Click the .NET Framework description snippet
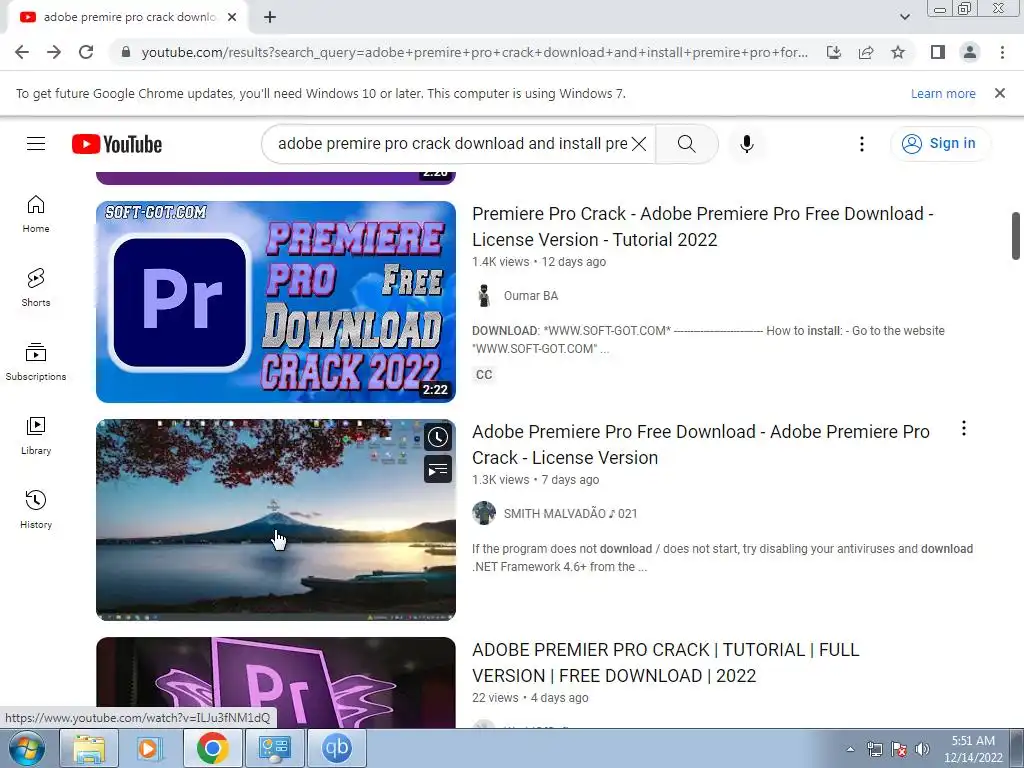1024x768 pixels. 722,558
